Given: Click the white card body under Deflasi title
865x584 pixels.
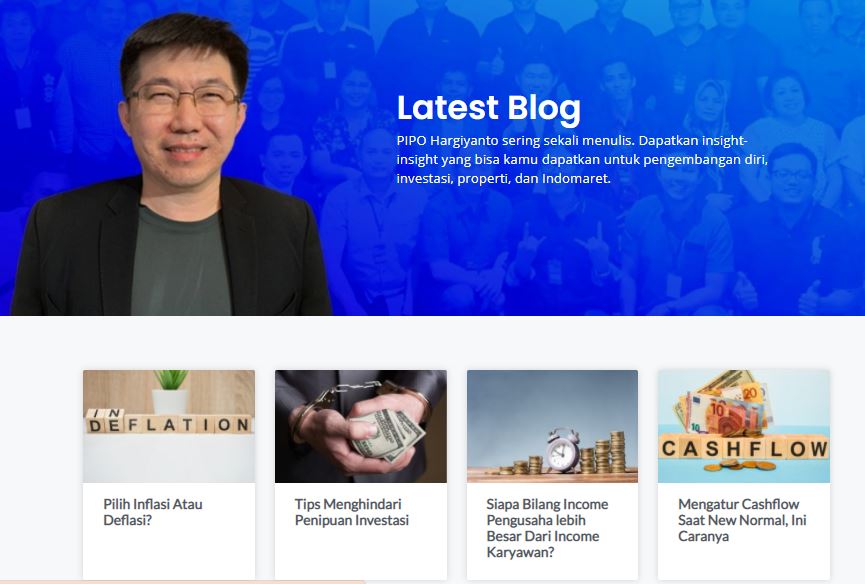Looking at the screenshot, I should click(169, 554).
